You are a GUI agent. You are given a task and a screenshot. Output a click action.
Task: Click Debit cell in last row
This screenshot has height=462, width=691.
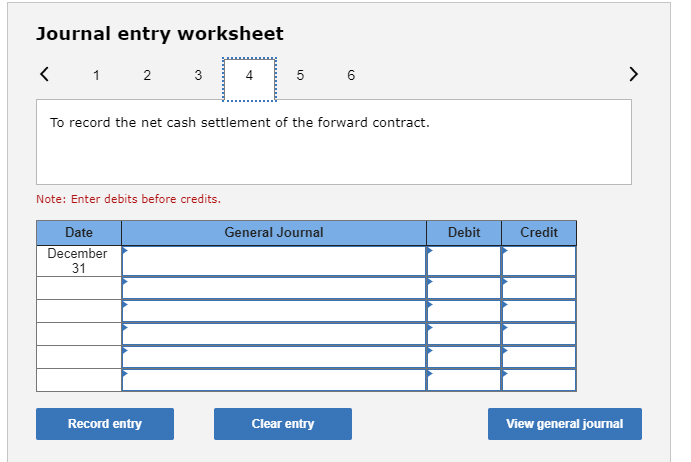click(x=464, y=380)
